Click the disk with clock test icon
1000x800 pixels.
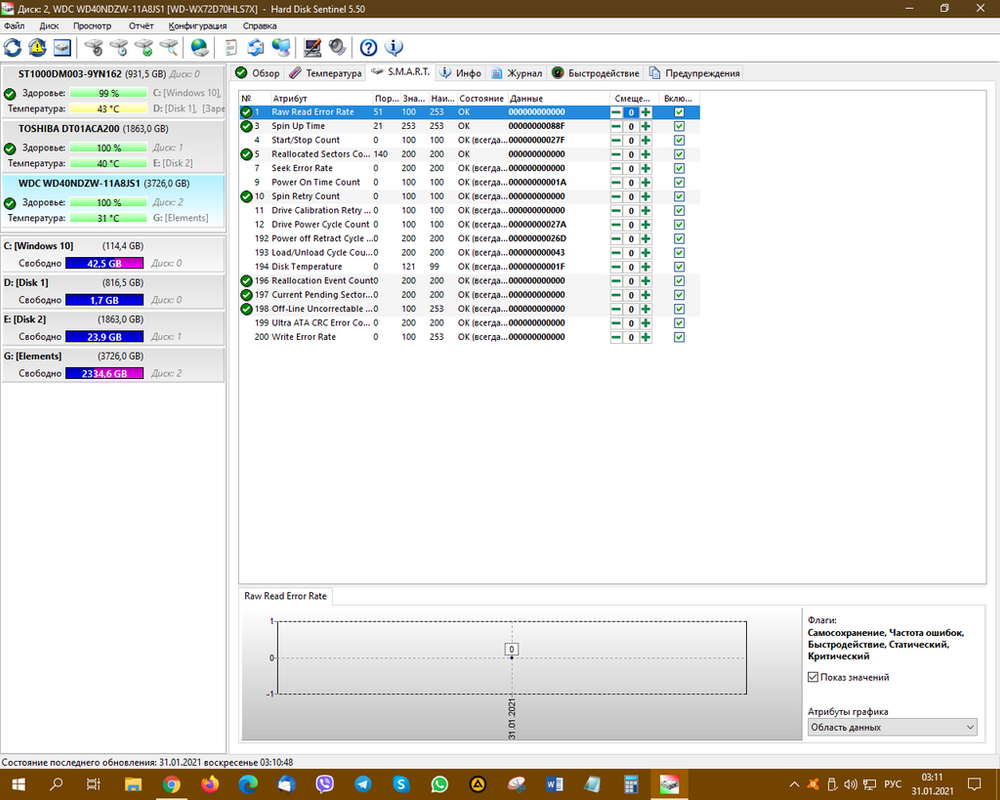[119, 47]
